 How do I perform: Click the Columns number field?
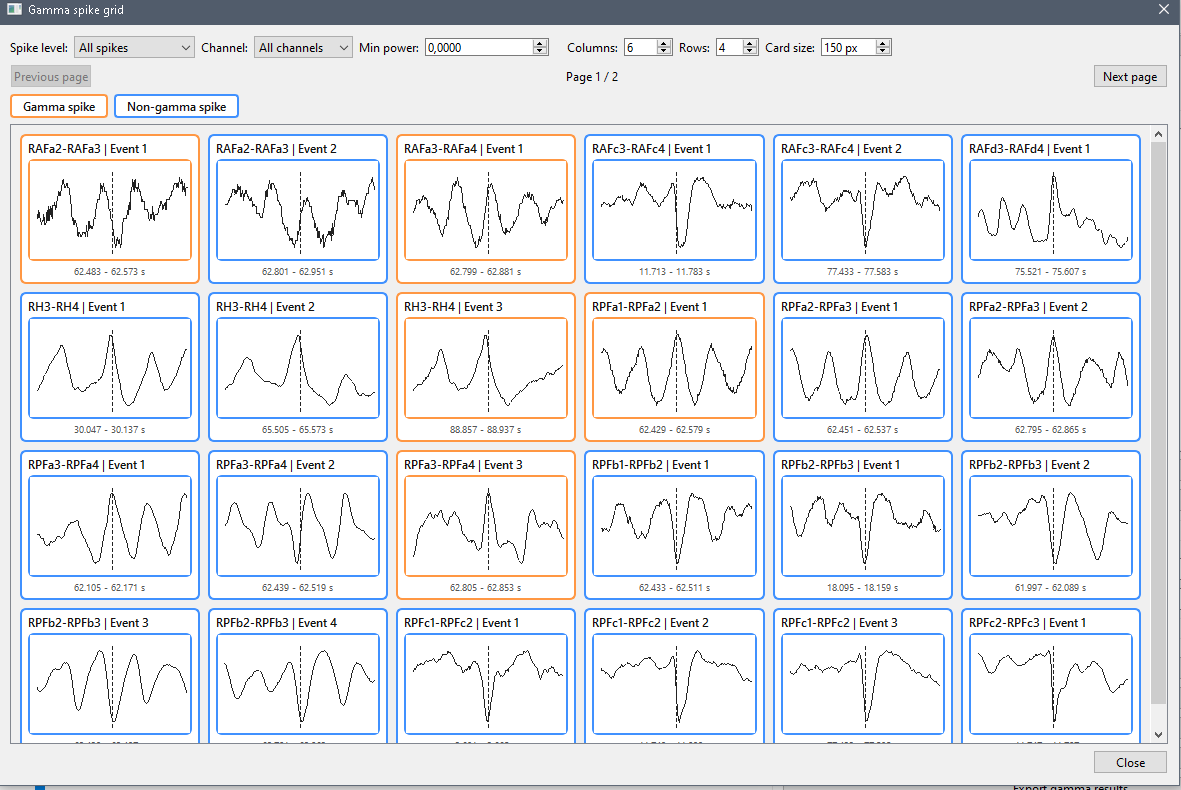pyautogui.click(x=640, y=47)
